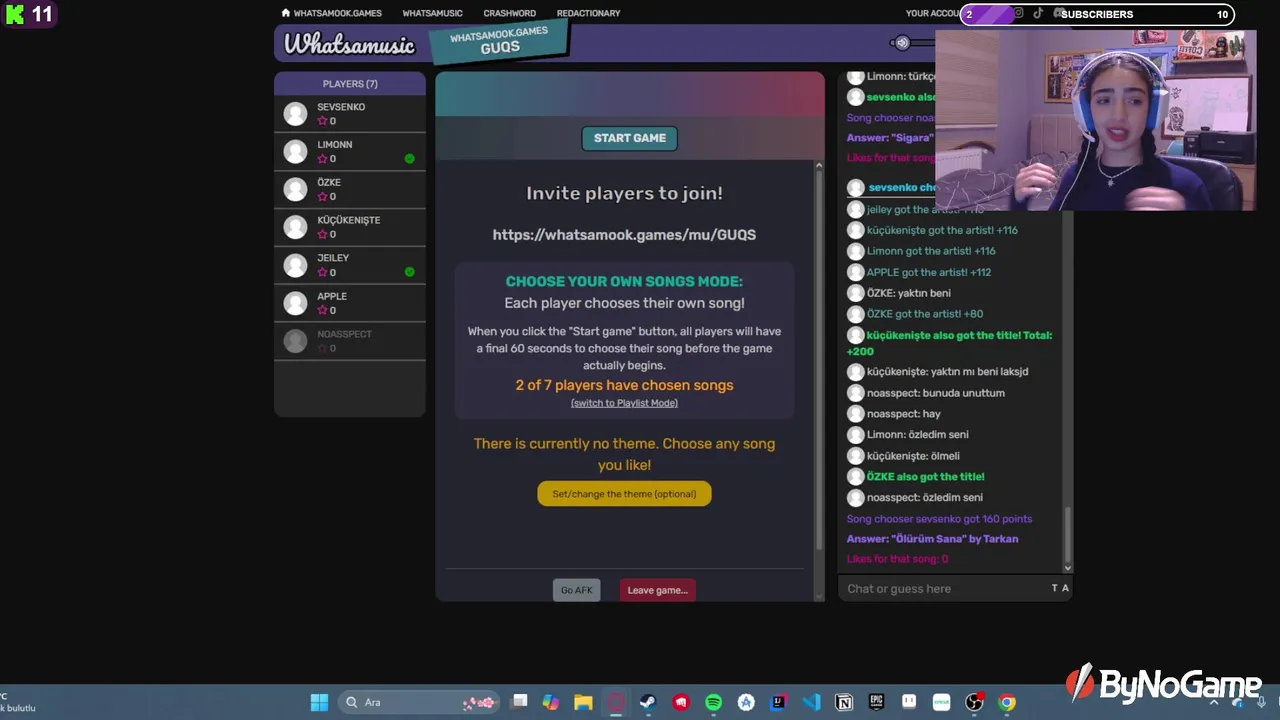Screen dimensions: 1280x720
Task: Click the larger A text-size icon in chat
Action: (1065, 588)
